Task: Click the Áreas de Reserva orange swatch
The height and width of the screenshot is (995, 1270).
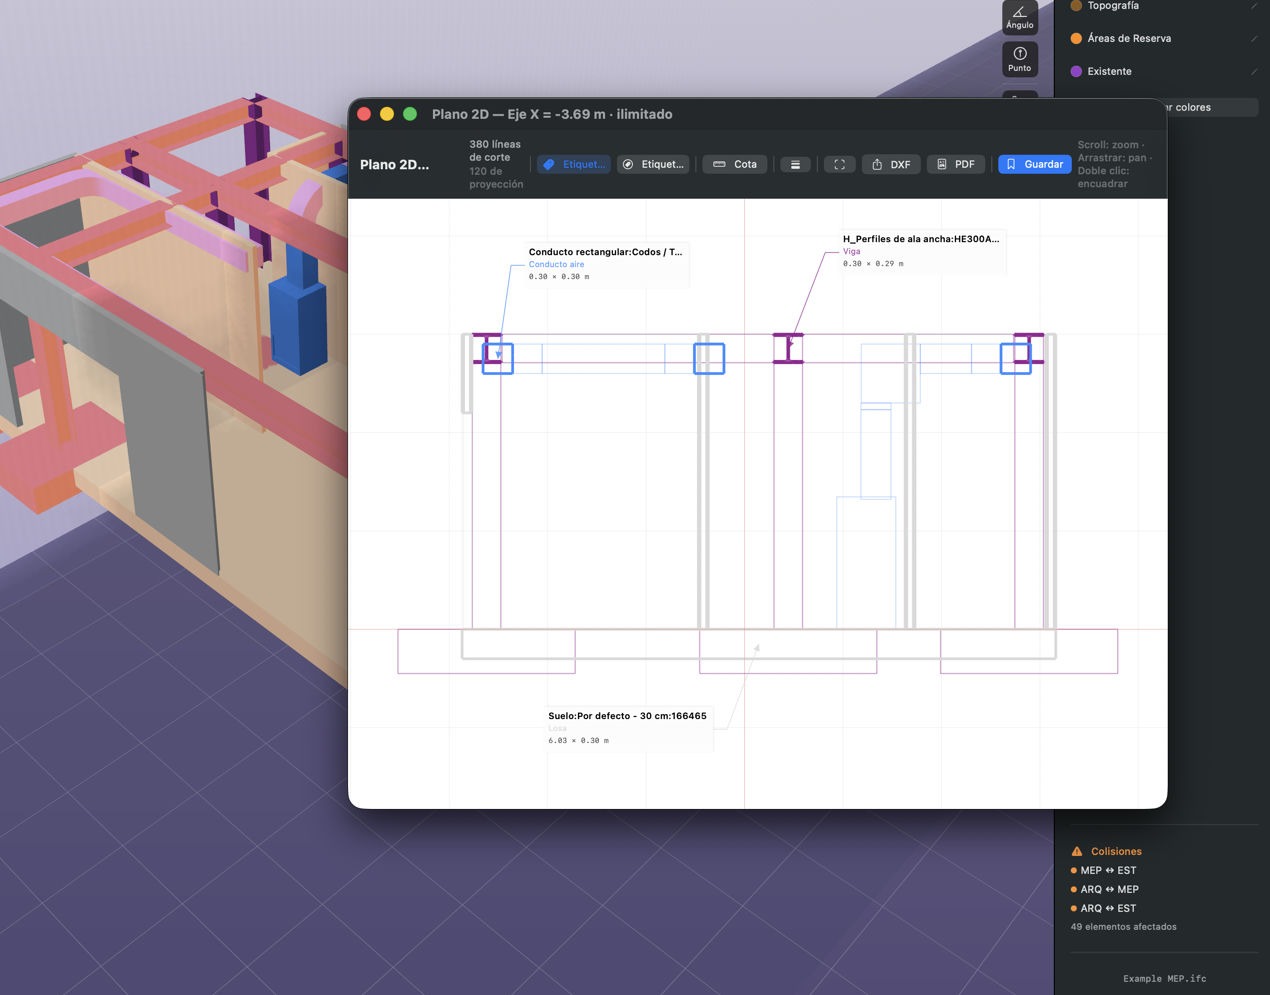Action: click(1076, 38)
